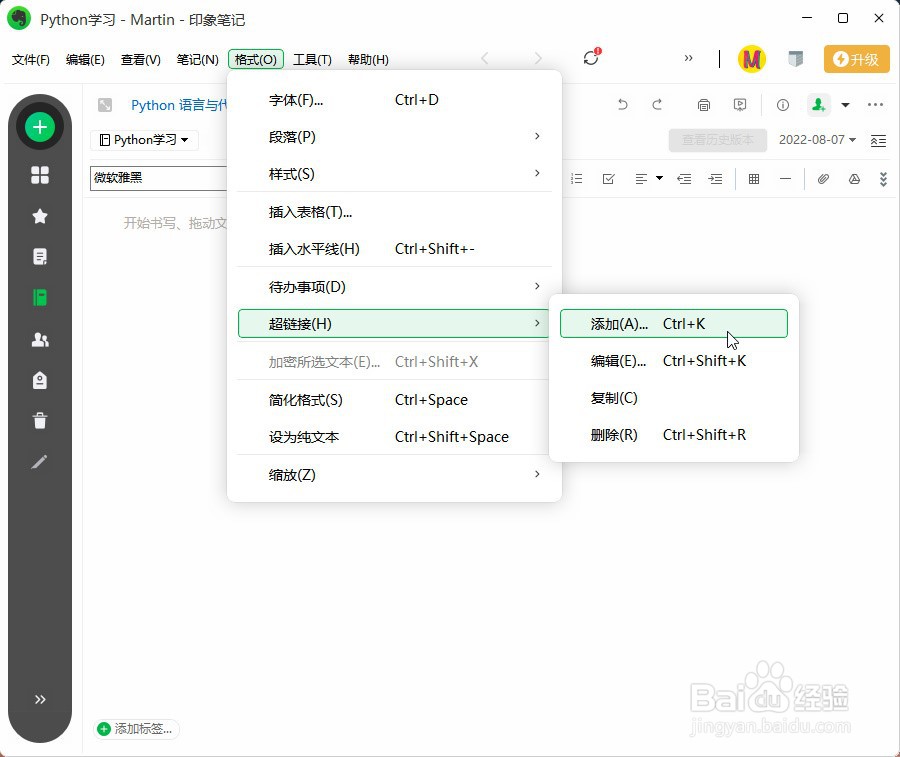Select 添加(A)... hyperlink option
Screen dimensions: 900x757
(x=673, y=324)
